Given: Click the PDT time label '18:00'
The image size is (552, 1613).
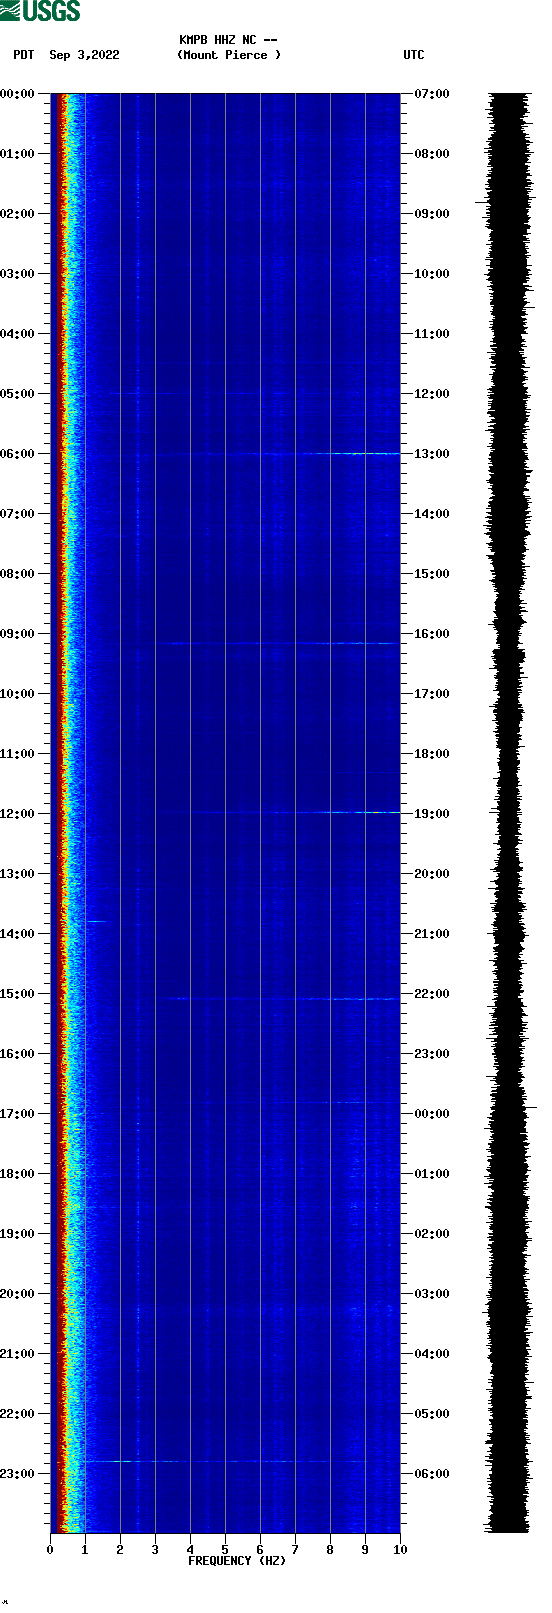Looking at the screenshot, I should point(18,1174).
